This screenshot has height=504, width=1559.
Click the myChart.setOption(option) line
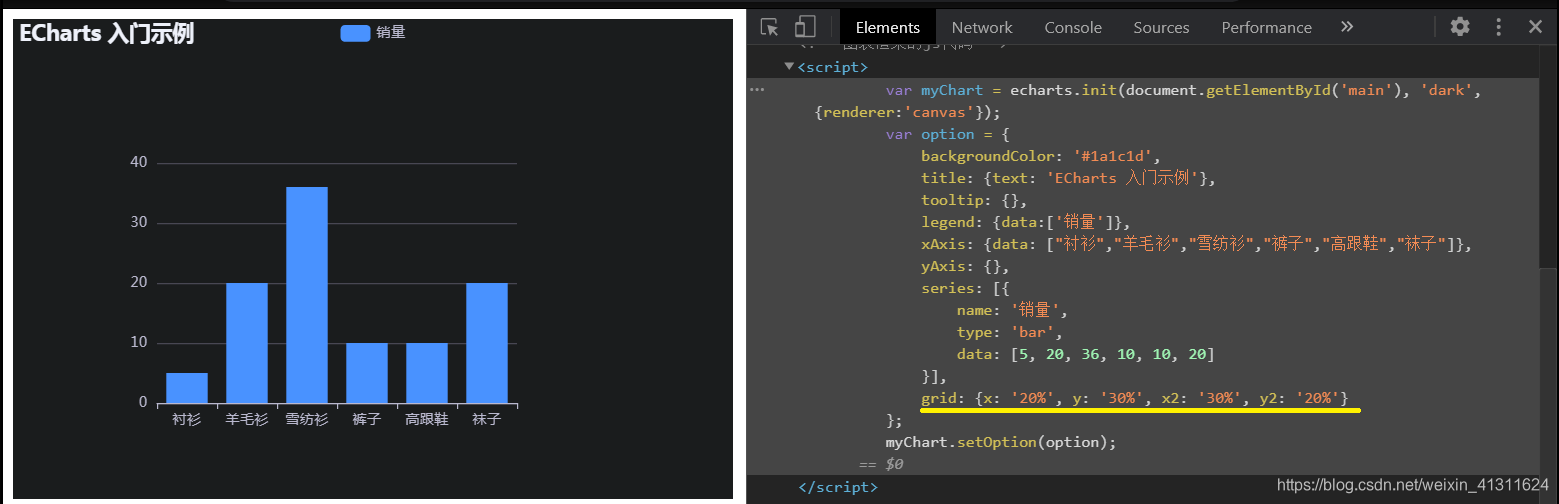point(1000,442)
